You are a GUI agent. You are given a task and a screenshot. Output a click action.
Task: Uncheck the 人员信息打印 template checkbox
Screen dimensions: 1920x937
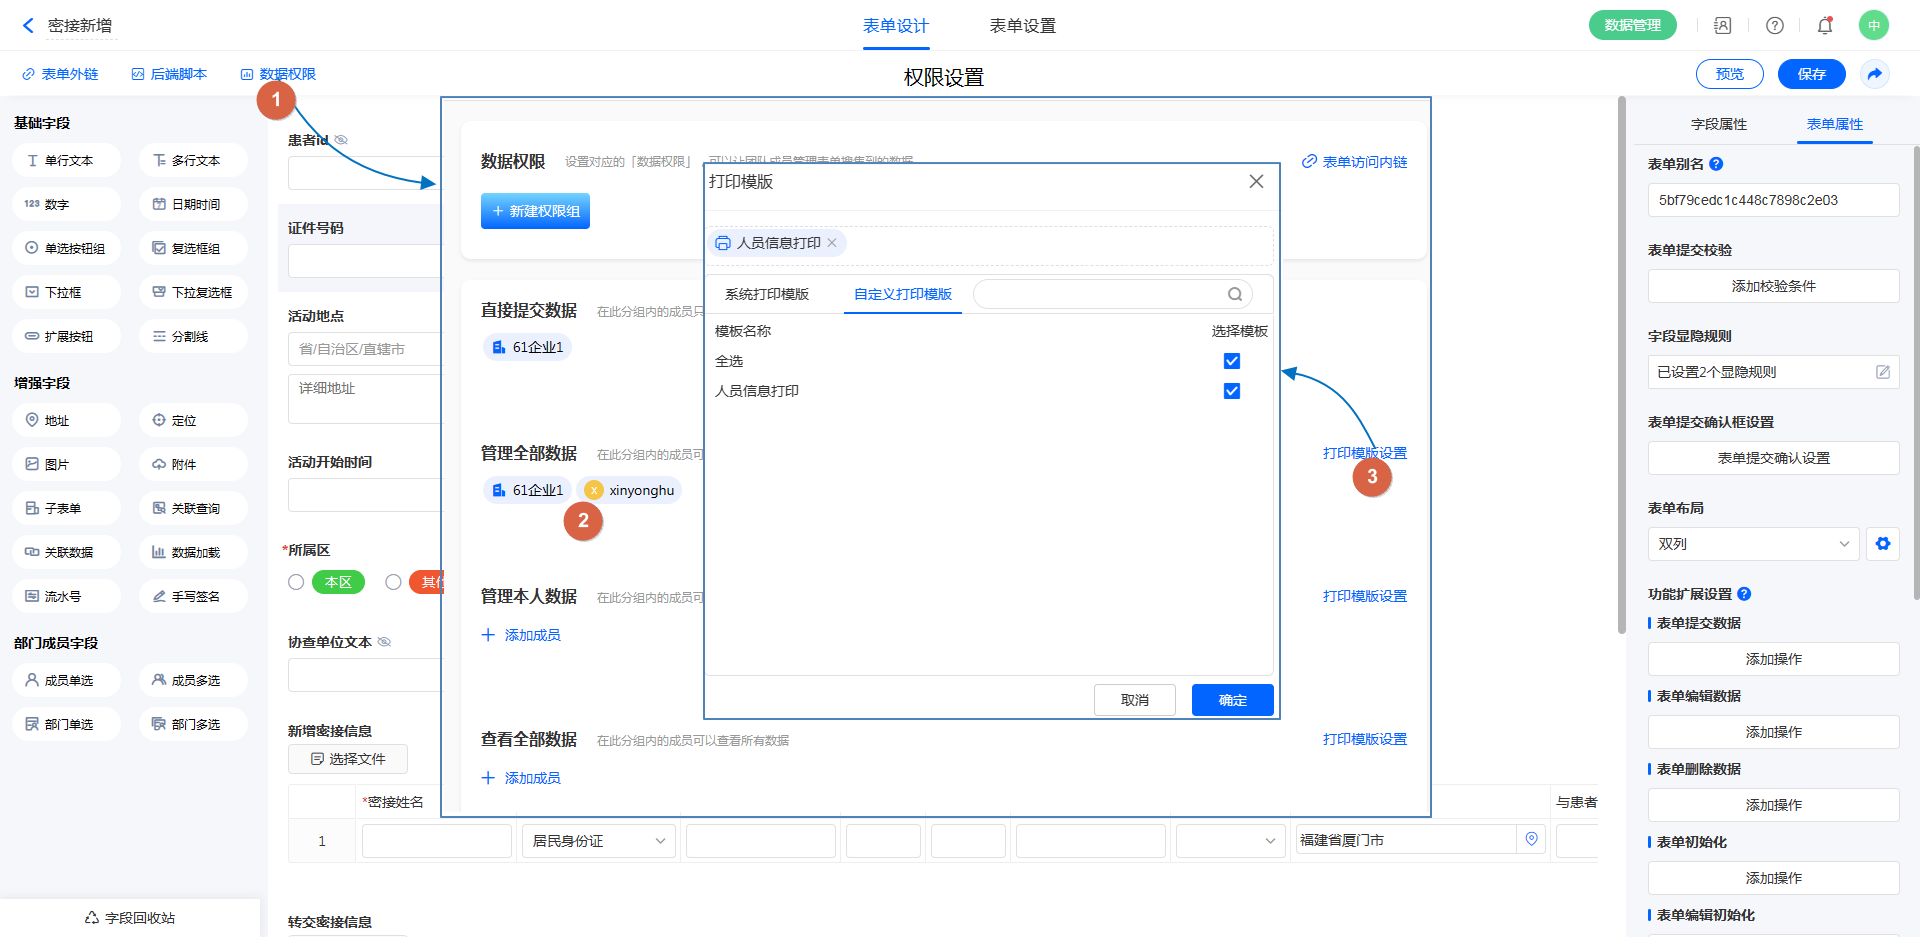point(1232,391)
